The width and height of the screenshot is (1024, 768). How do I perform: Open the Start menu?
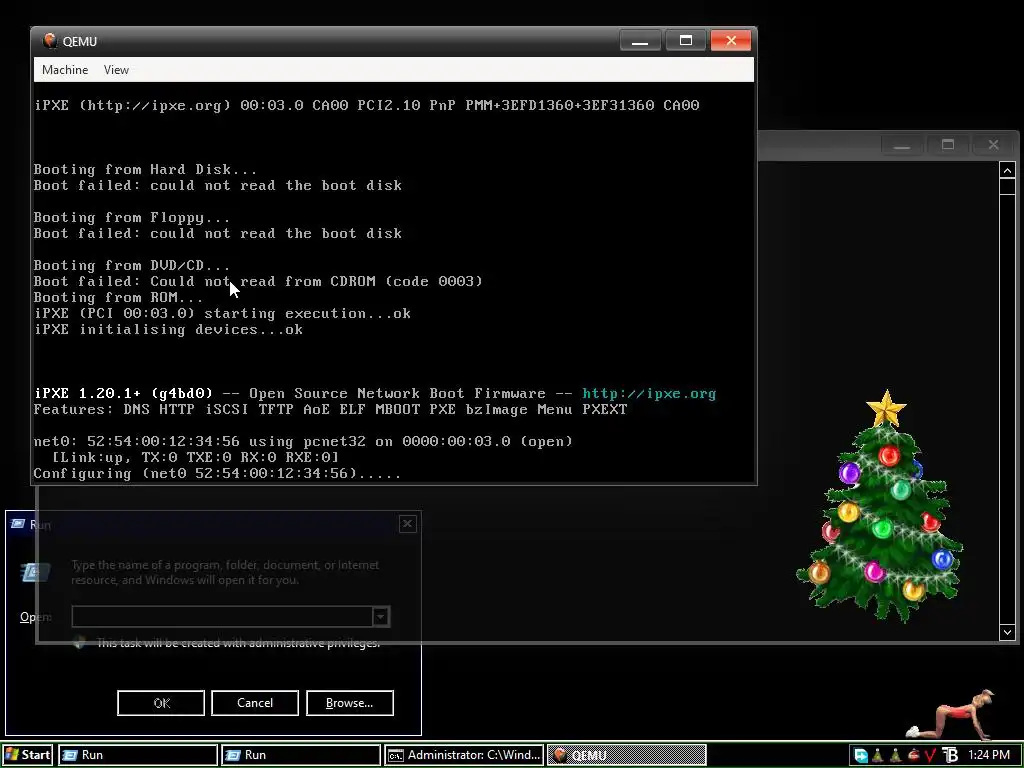[x=27, y=755]
